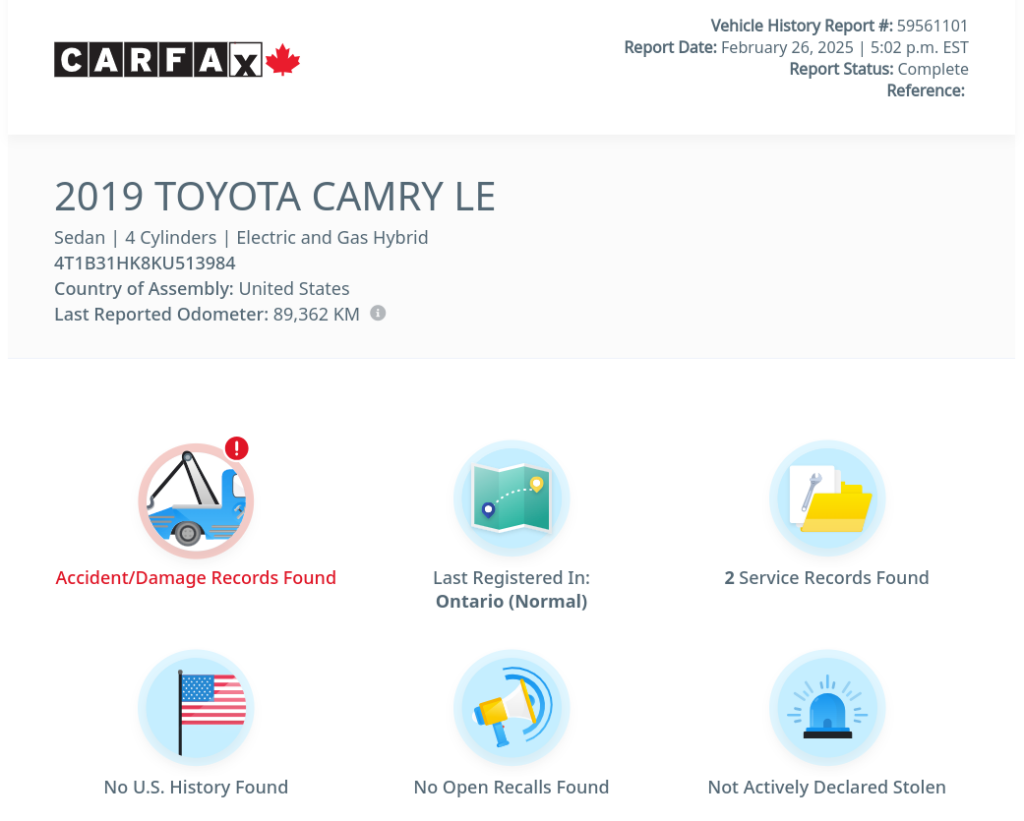Select No U.S. History Found label
Viewport: 1024px width, 821px height.
(x=196, y=787)
